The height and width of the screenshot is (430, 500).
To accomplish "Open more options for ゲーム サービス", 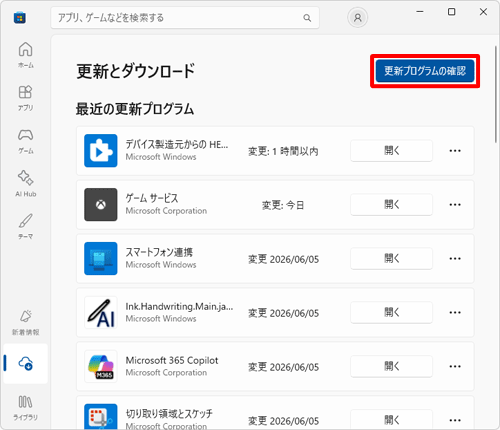I will pos(455,205).
